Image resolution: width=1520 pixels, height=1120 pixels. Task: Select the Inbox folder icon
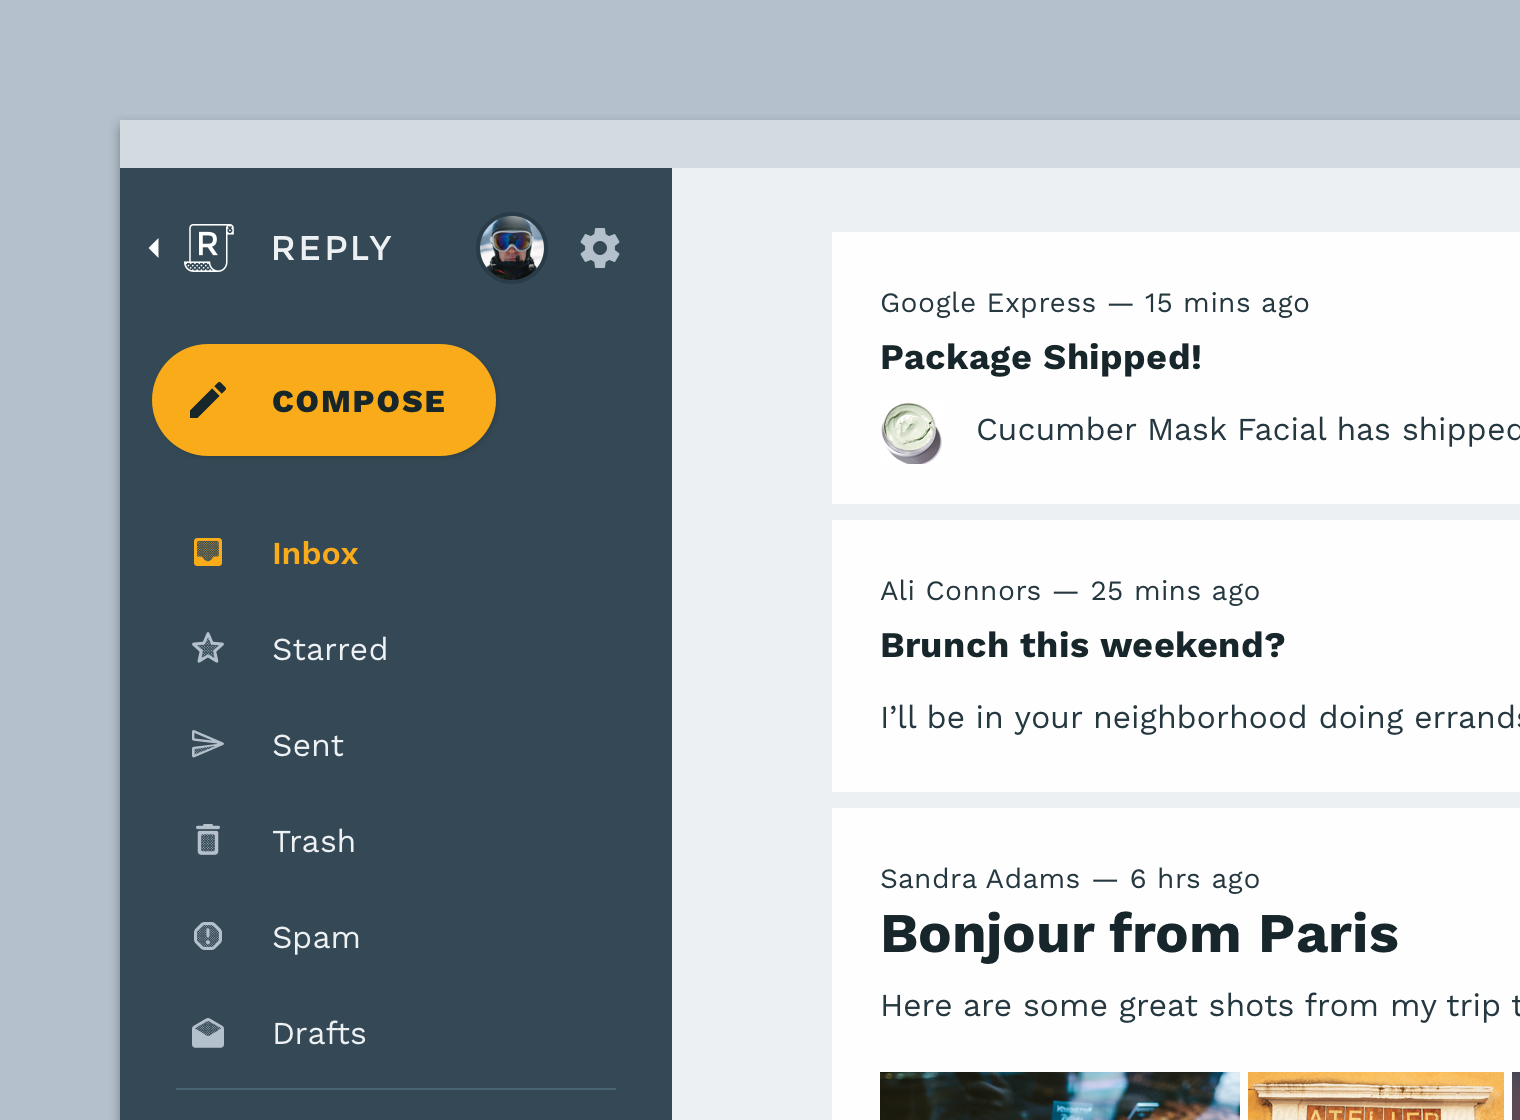coord(208,552)
